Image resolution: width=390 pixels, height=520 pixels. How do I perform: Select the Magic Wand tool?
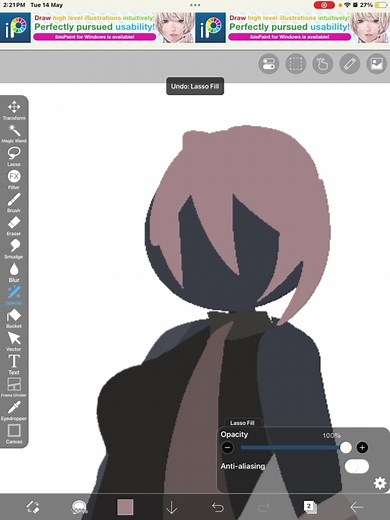[14, 133]
